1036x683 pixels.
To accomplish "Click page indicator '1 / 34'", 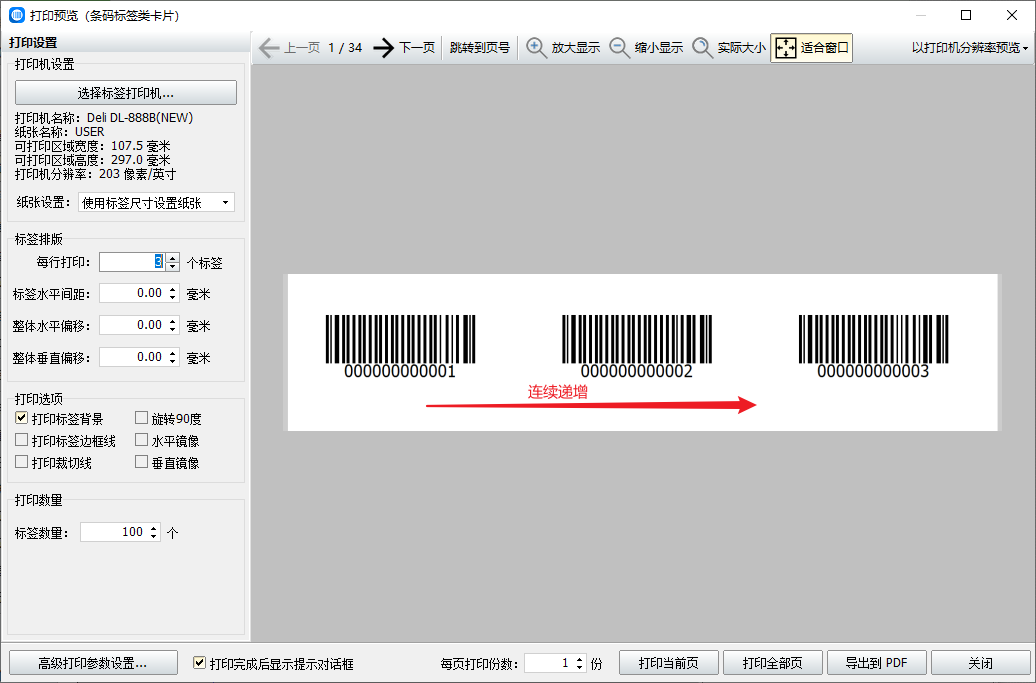I will (345, 48).
